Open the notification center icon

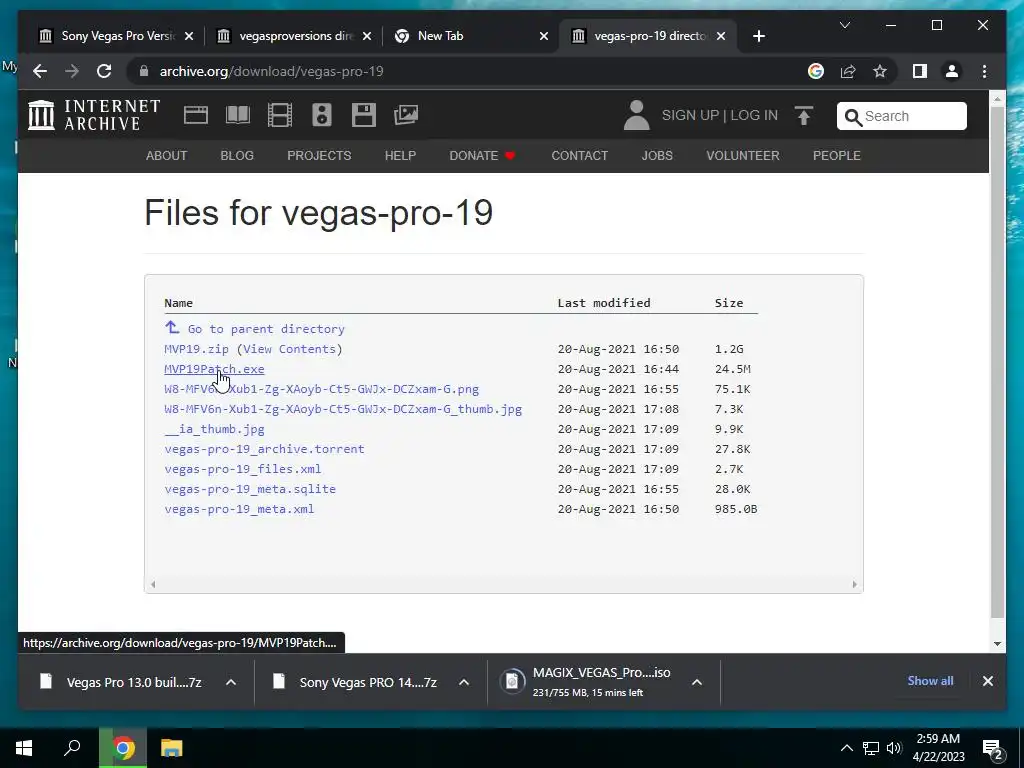(993, 748)
